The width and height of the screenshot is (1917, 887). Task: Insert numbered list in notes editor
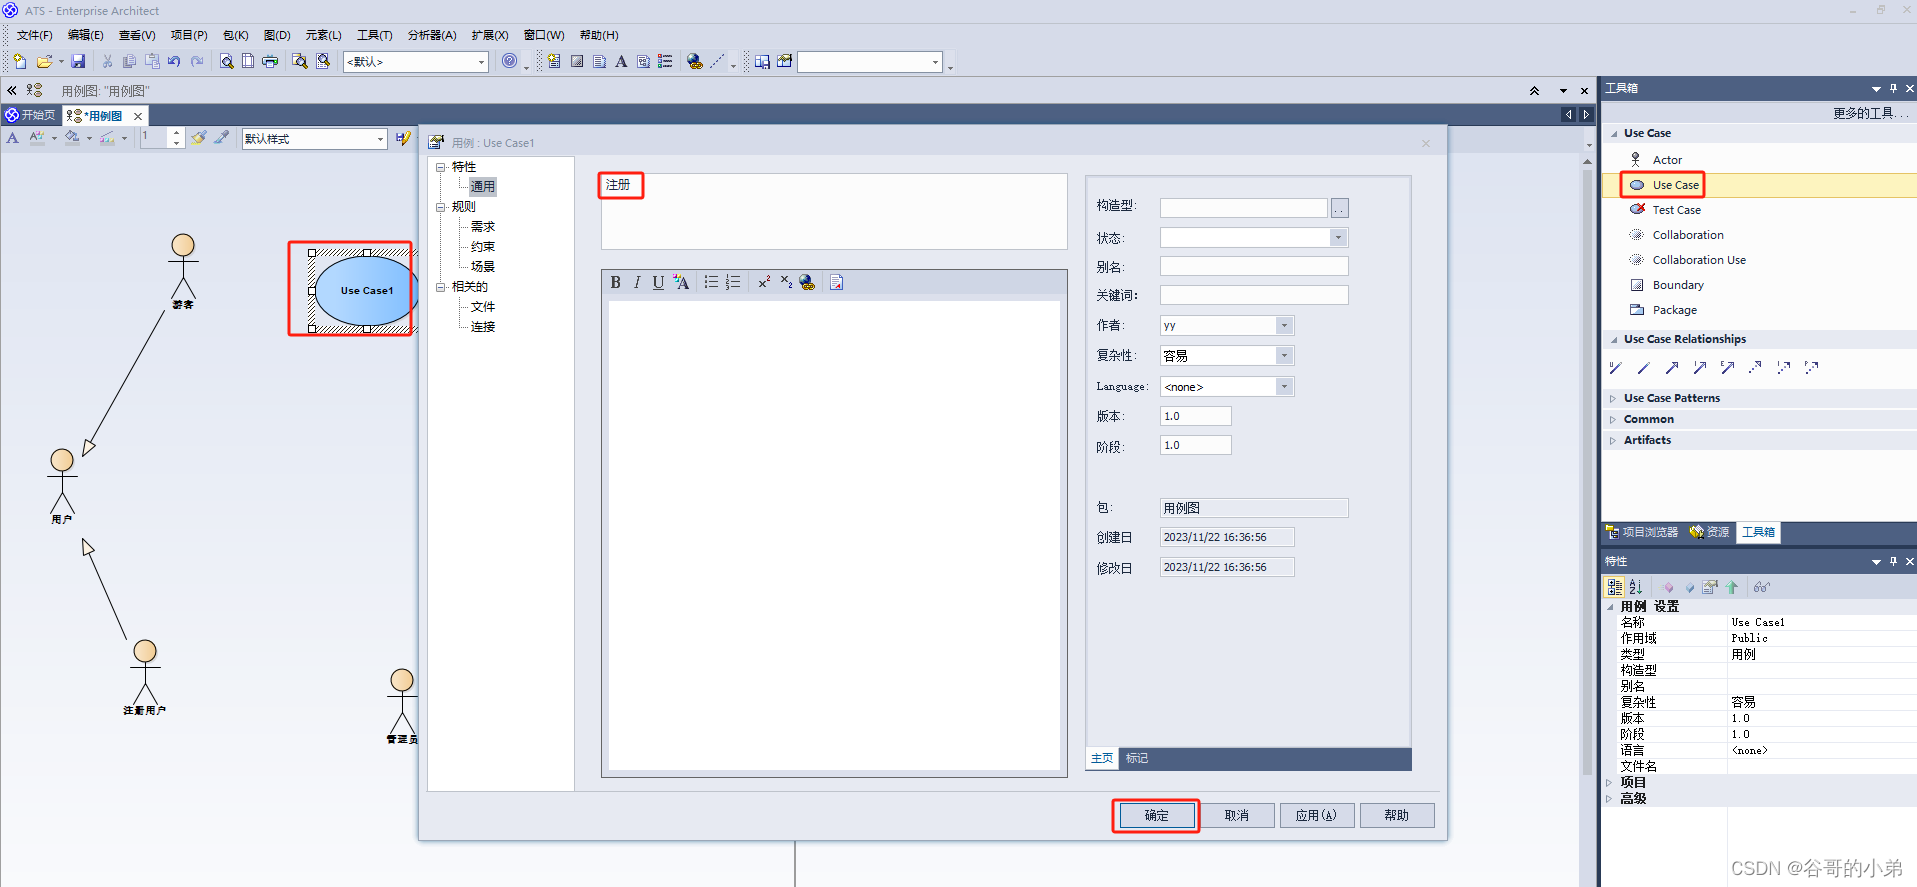tap(733, 283)
